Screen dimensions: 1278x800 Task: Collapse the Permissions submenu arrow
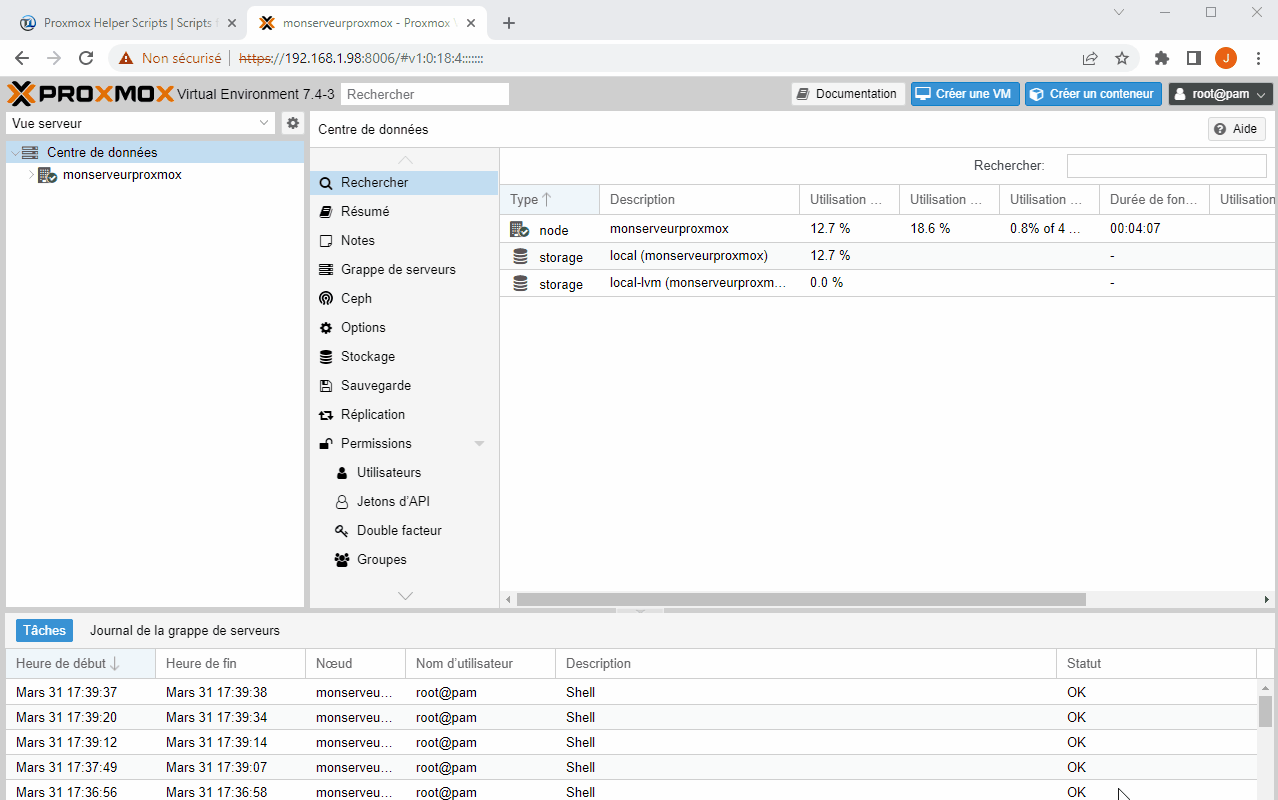pos(479,443)
